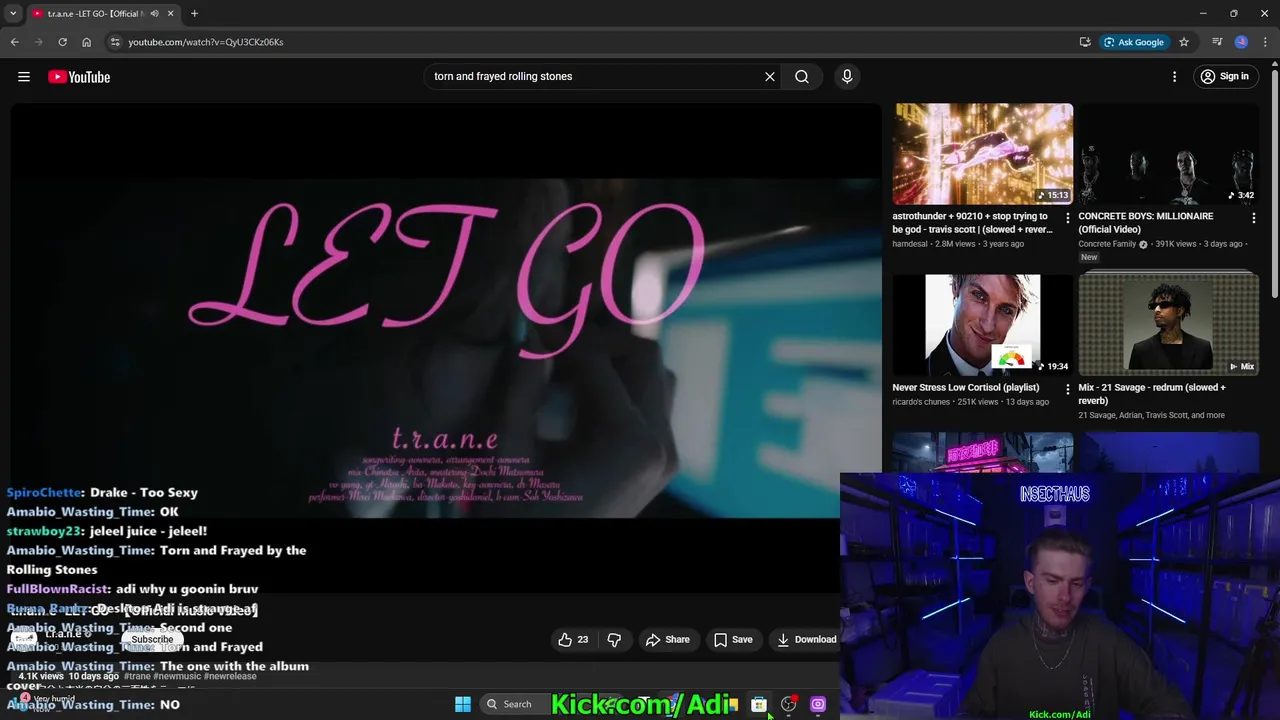
Task: Clear the search box with the X icon
Action: pos(770,77)
